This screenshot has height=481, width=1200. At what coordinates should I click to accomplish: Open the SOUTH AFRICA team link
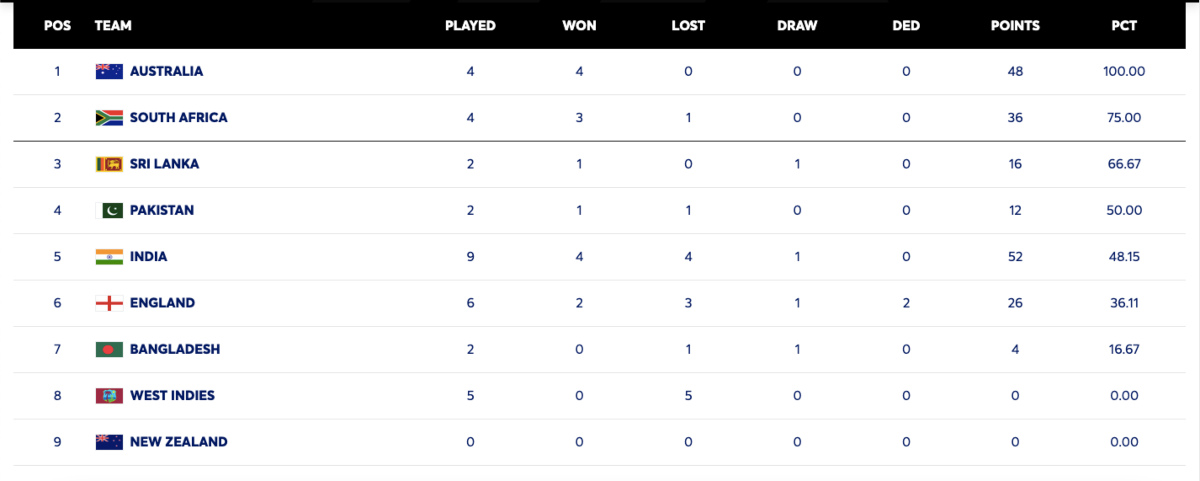tap(178, 117)
